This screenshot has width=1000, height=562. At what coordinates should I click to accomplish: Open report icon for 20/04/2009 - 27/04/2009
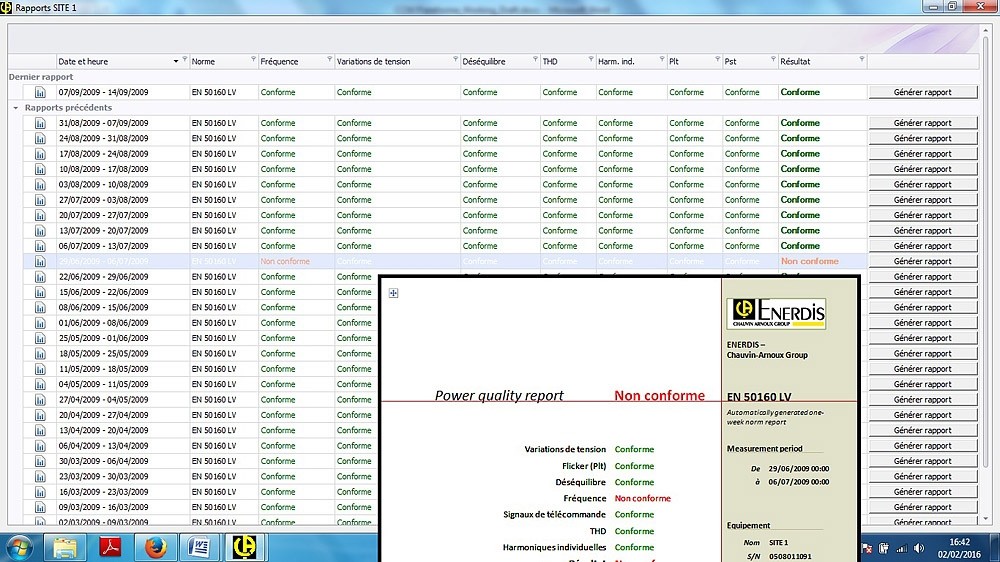click(40, 415)
